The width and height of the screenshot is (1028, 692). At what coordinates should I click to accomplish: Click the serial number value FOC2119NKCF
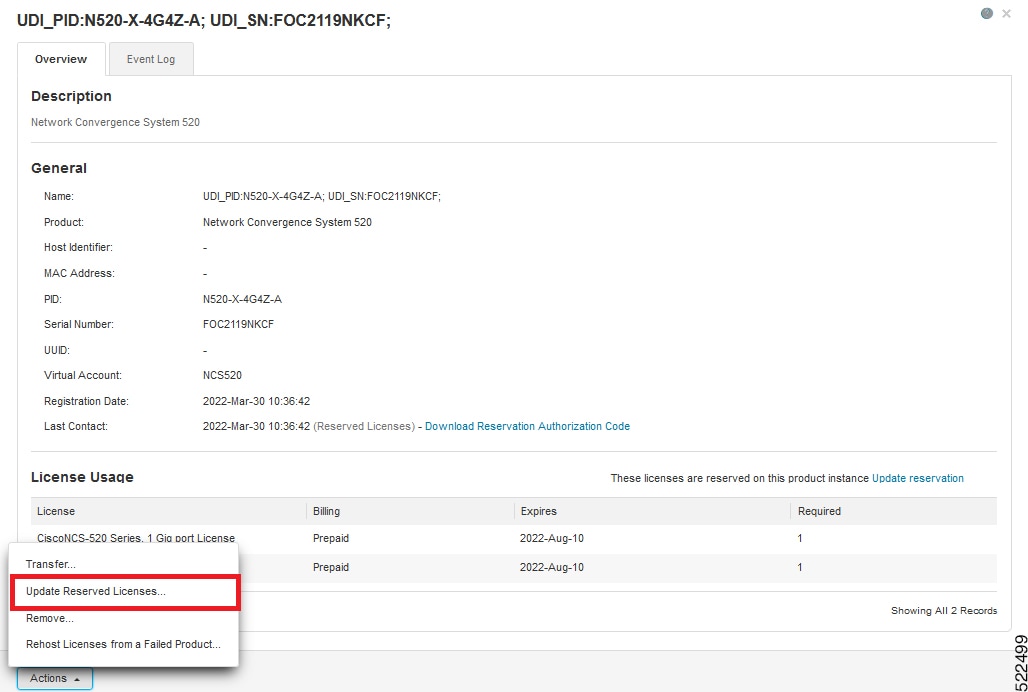[x=239, y=324]
